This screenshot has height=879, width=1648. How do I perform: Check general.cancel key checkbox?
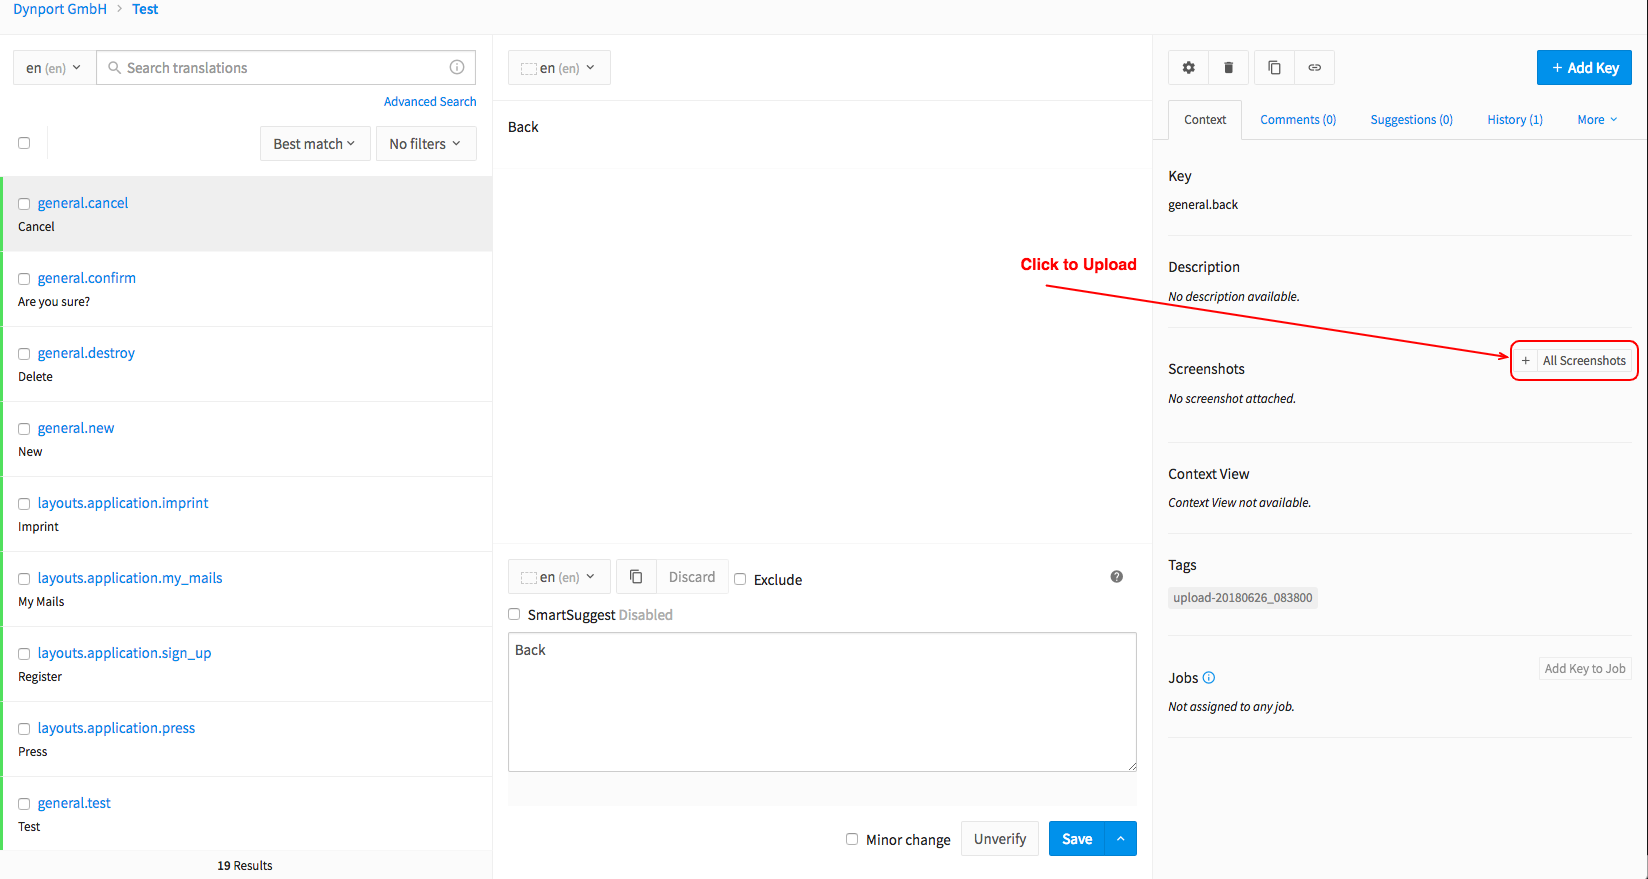click(x=24, y=204)
